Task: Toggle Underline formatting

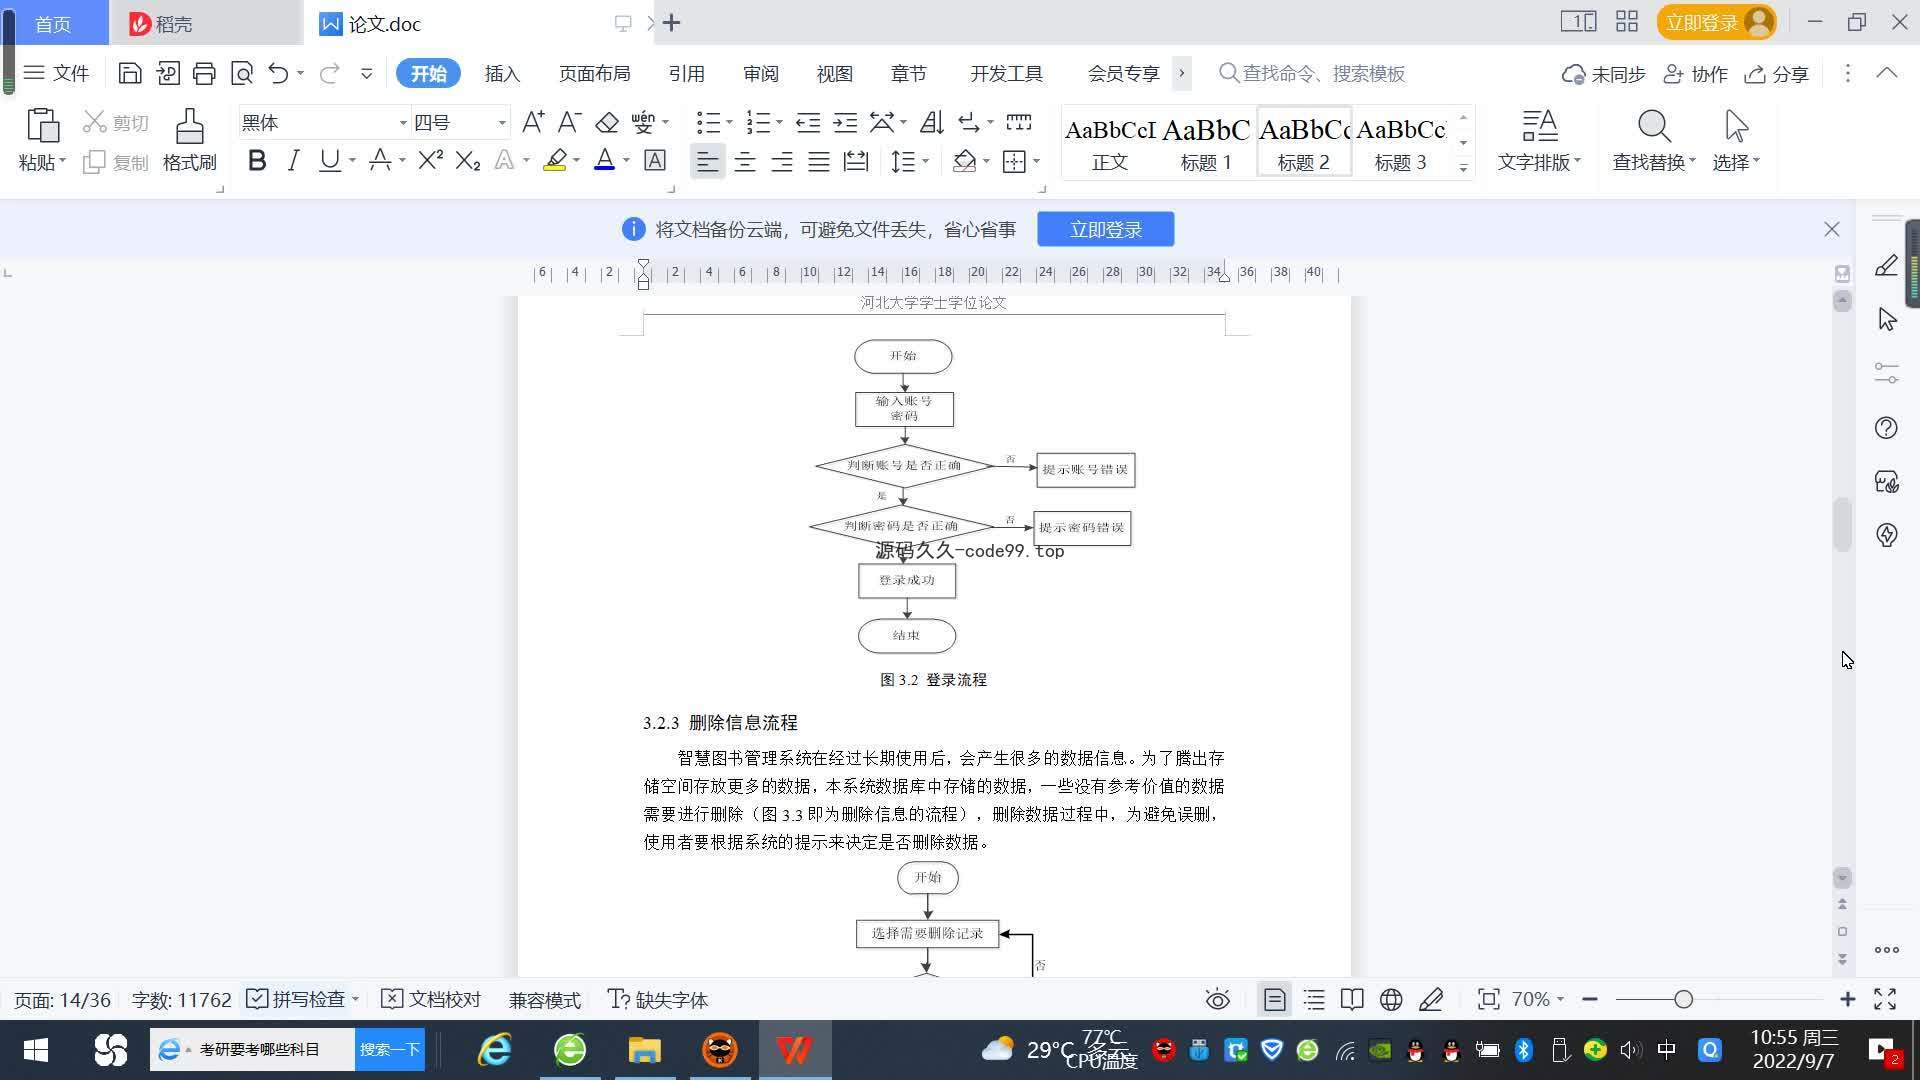Action: 329,160
